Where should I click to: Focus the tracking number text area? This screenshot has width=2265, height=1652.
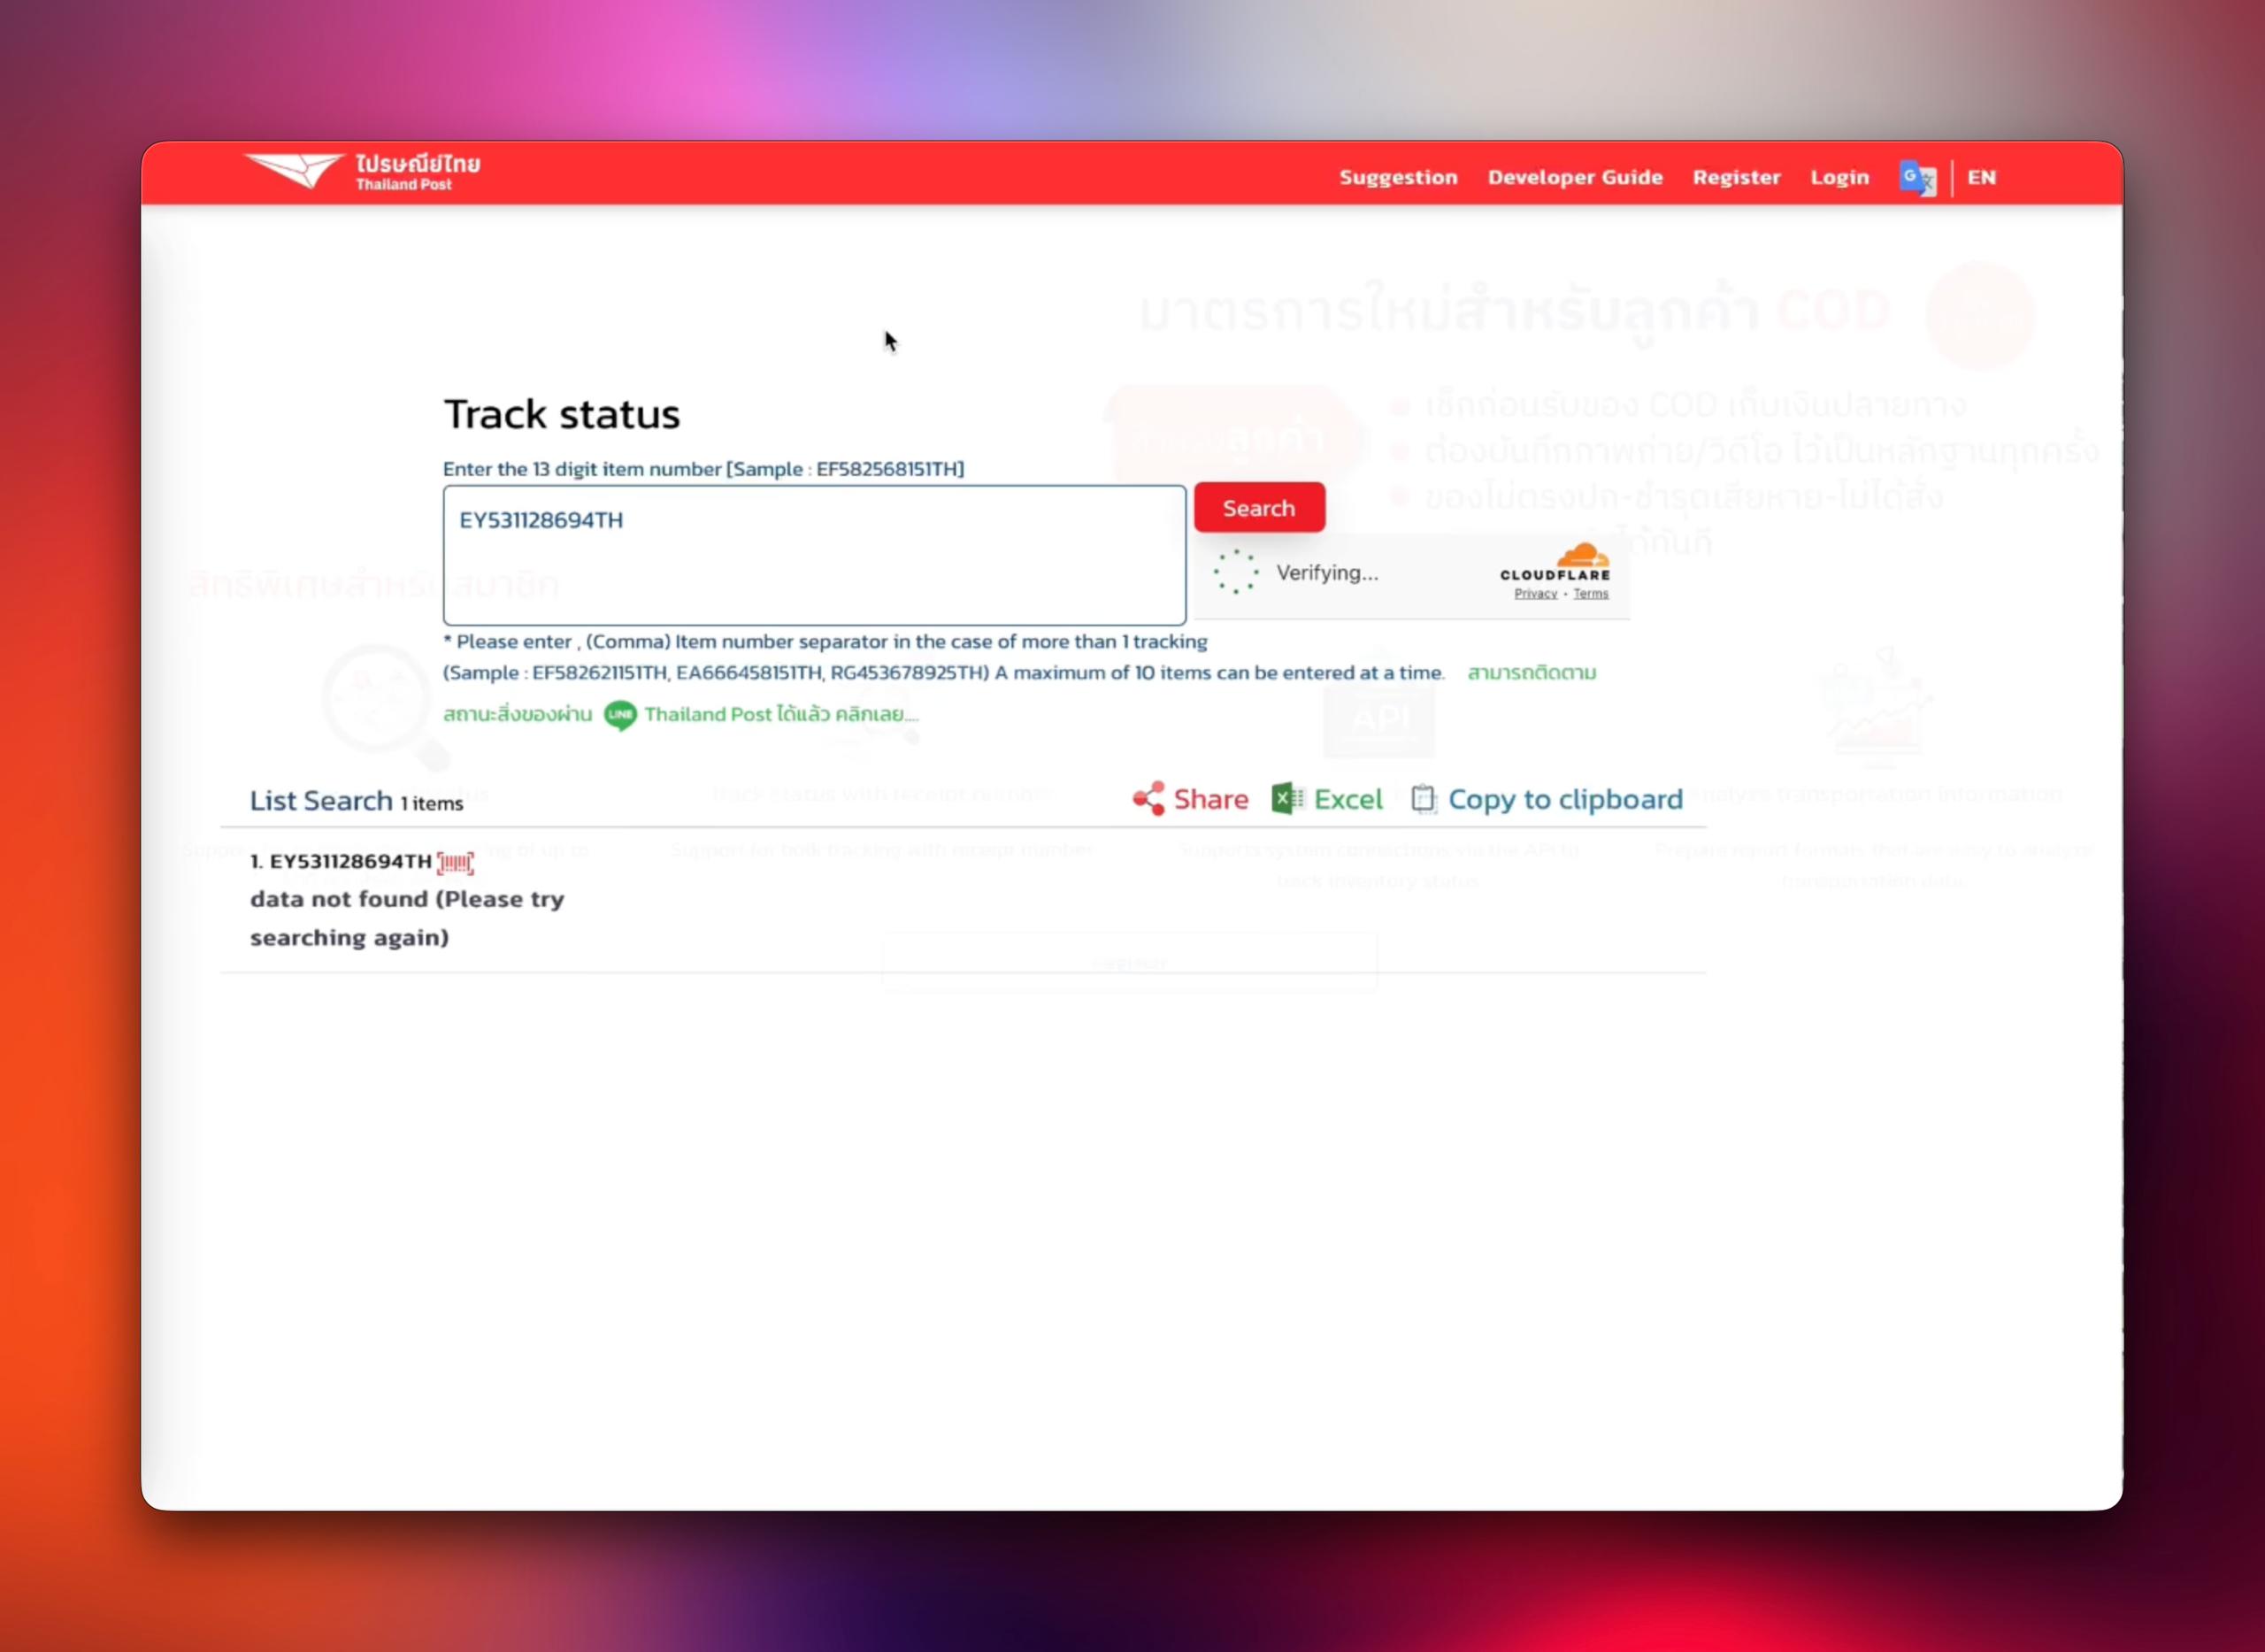coord(814,555)
